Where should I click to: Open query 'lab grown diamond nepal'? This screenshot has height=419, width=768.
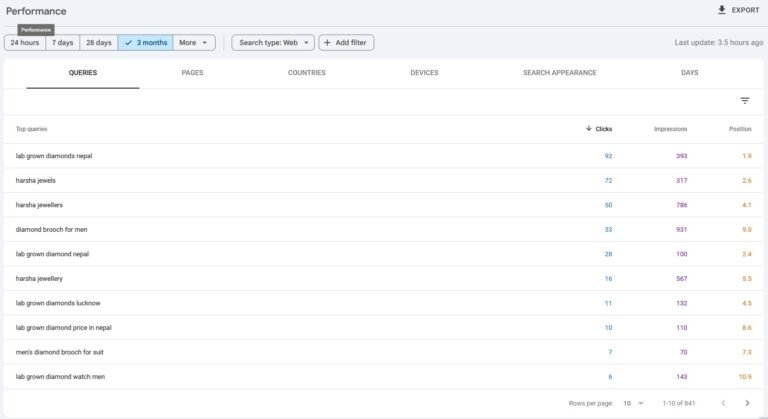(52, 254)
